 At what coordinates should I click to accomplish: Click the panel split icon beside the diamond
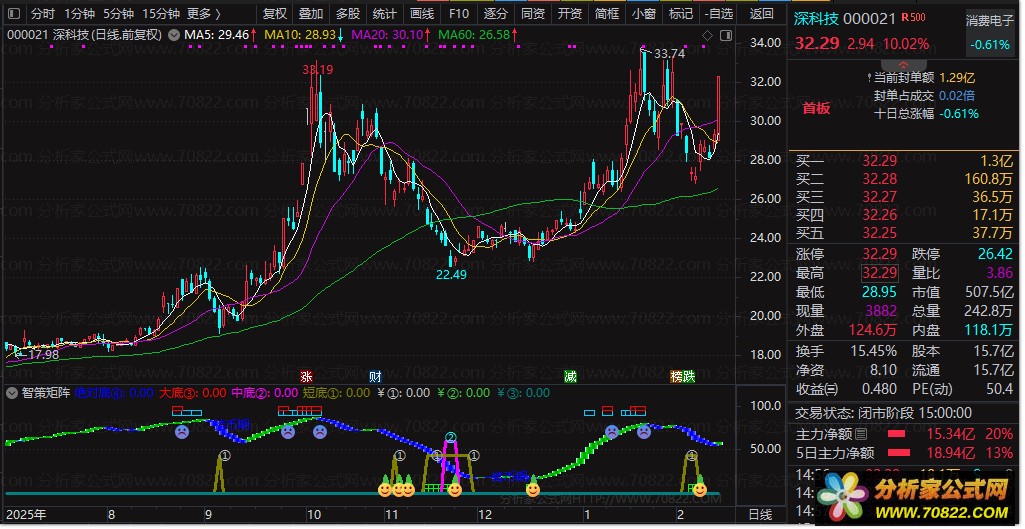[724, 35]
